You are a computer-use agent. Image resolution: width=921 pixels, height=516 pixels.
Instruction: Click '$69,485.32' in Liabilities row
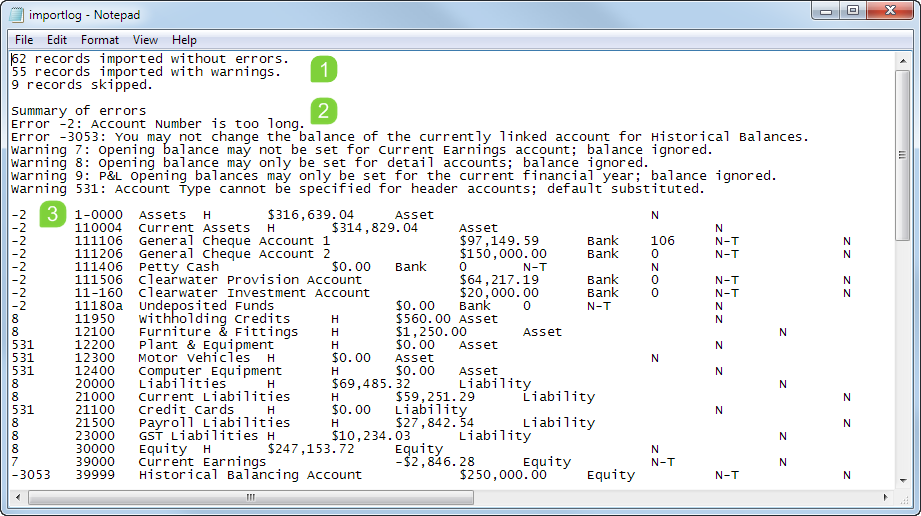[371, 384]
